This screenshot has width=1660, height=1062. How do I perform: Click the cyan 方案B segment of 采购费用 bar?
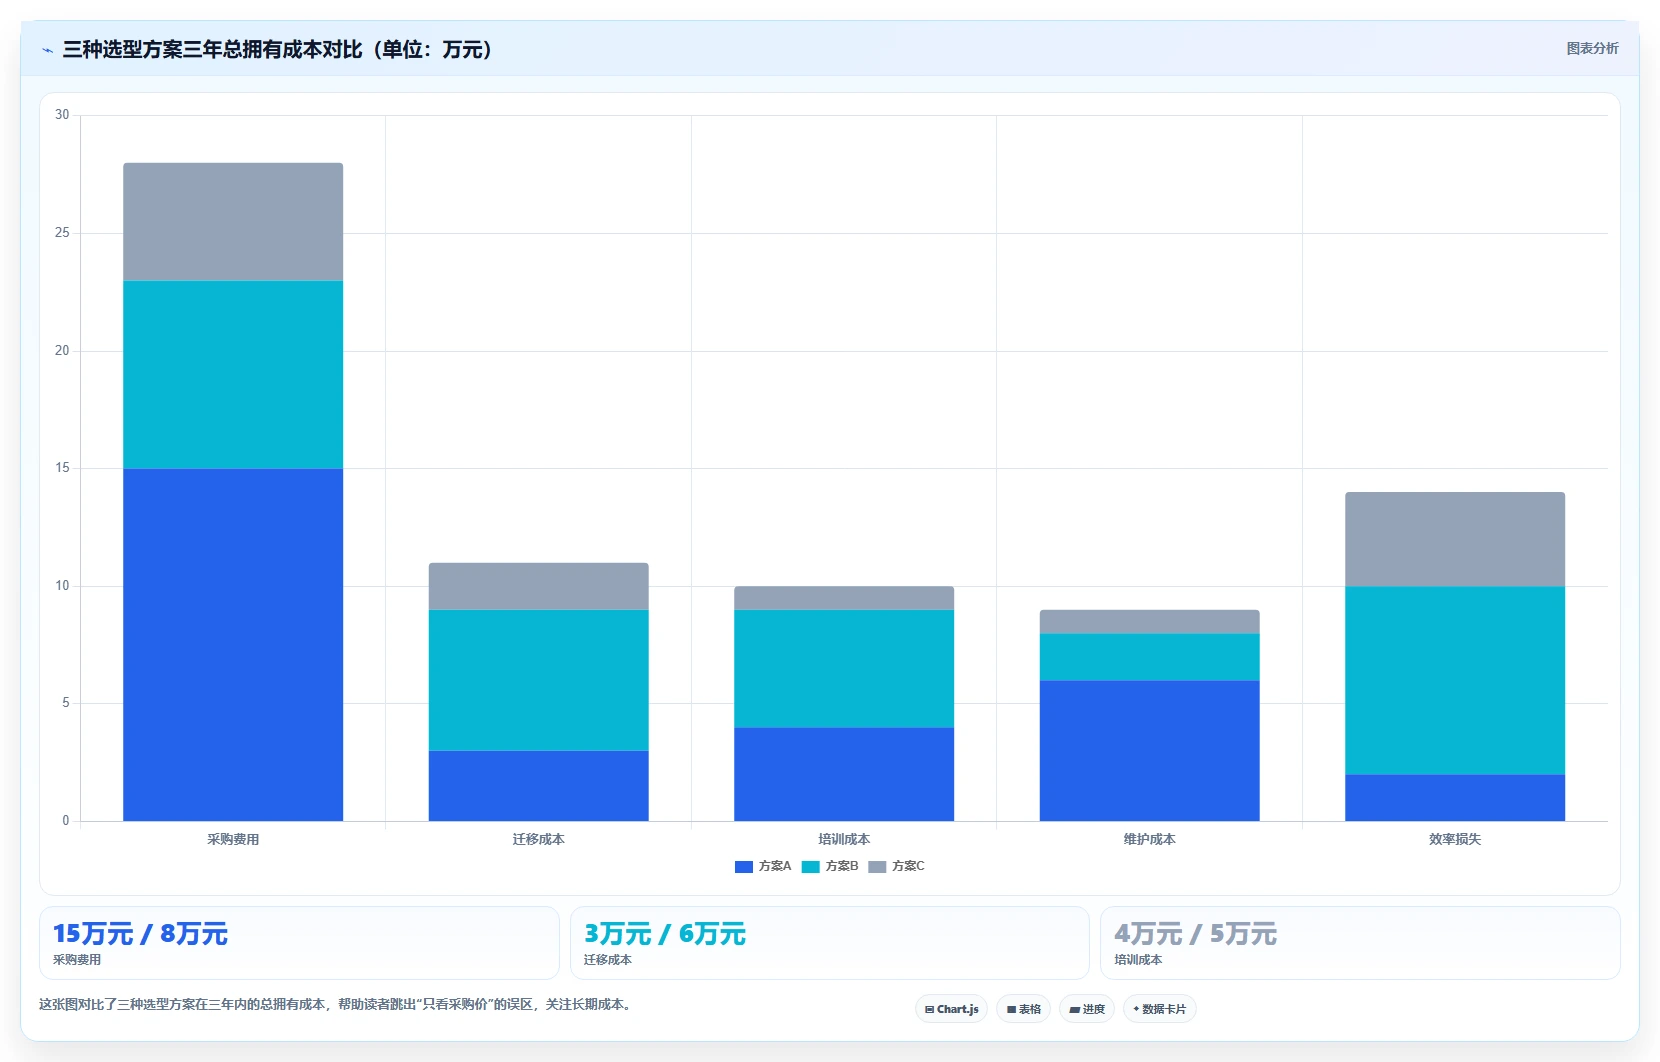pos(233,375)
